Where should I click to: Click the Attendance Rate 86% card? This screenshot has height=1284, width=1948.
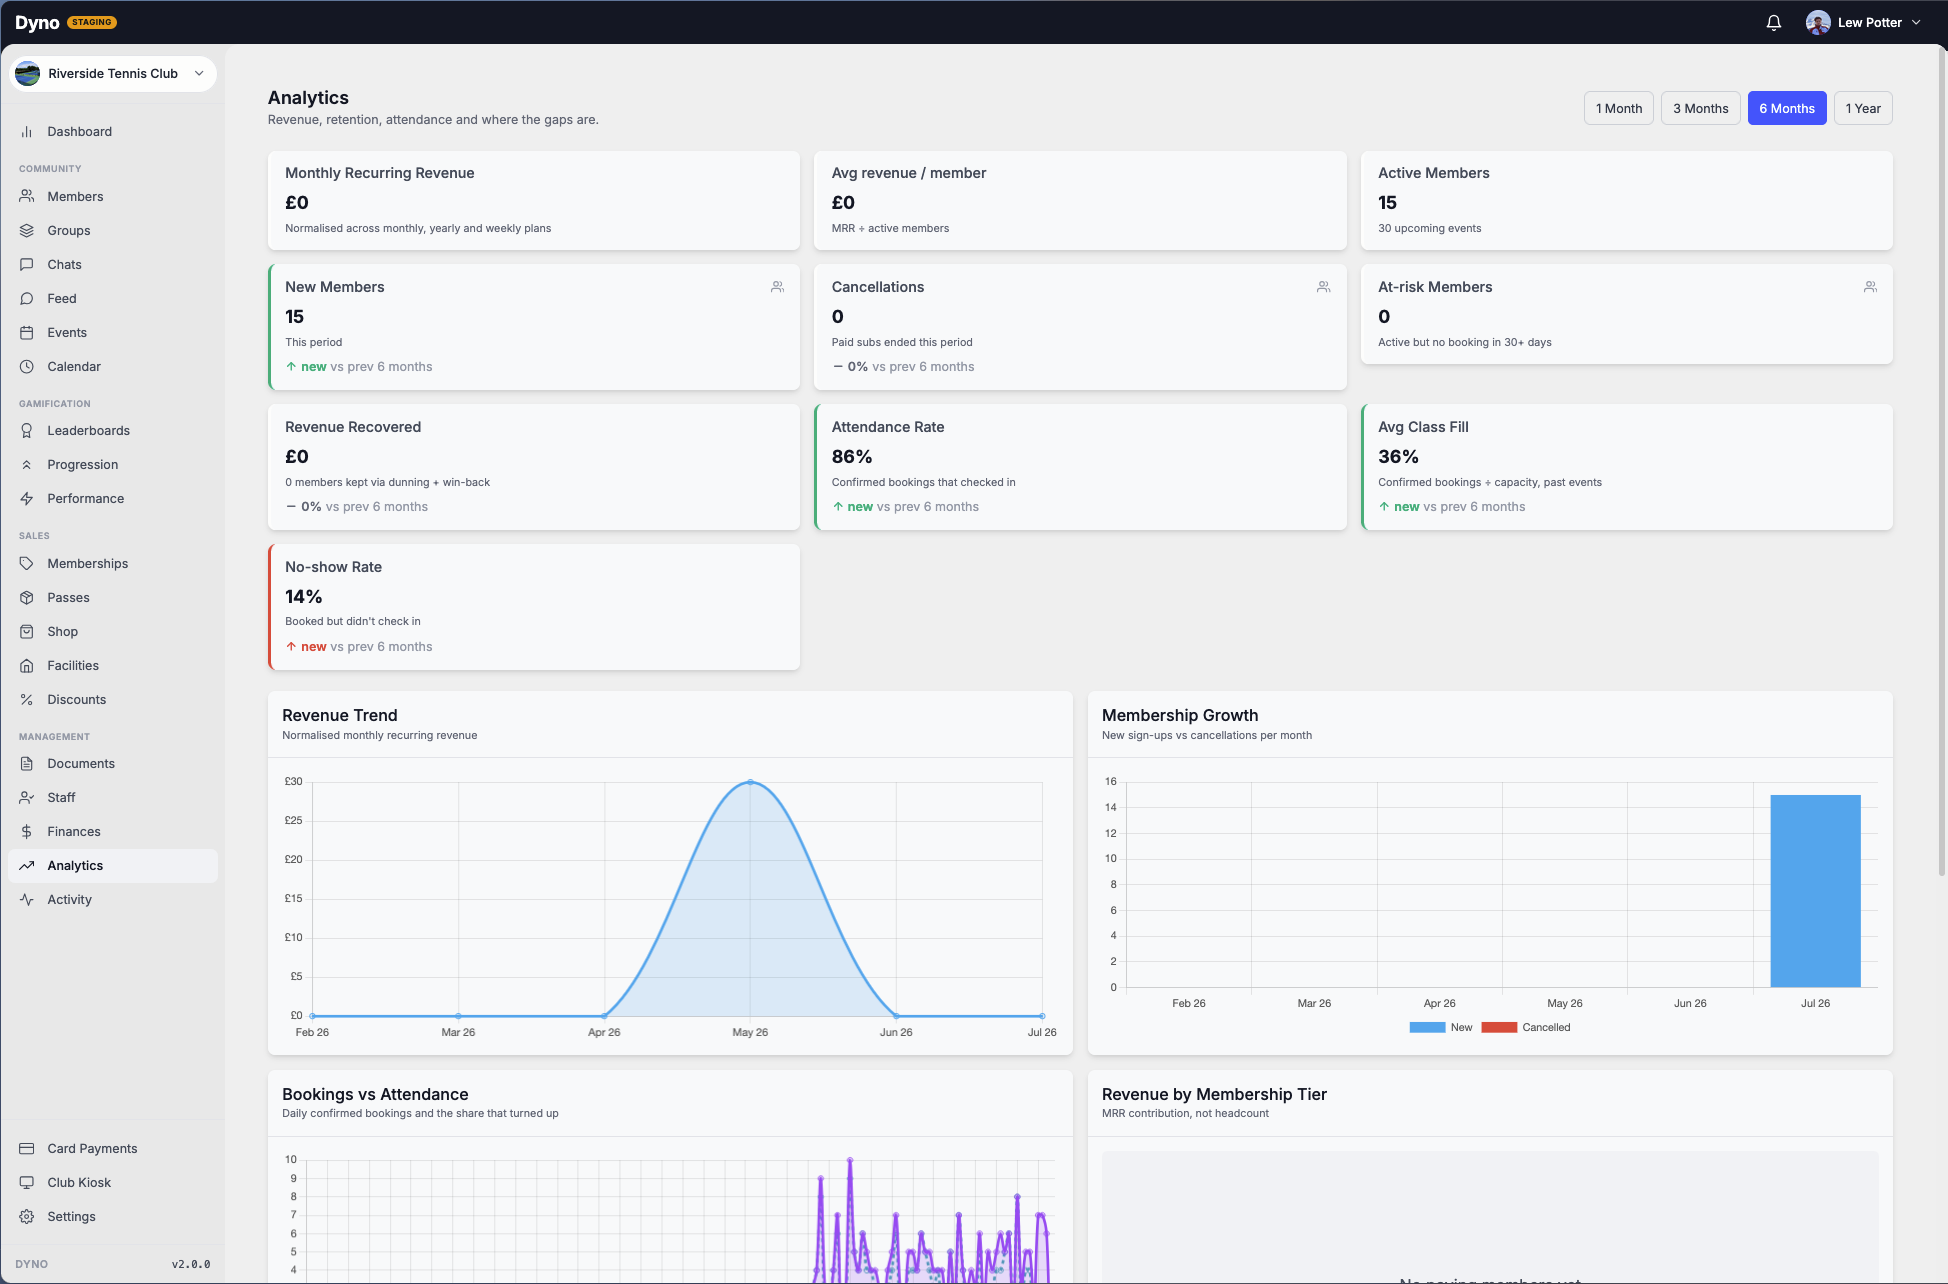pyautogui.click(x=1080, y=467)
